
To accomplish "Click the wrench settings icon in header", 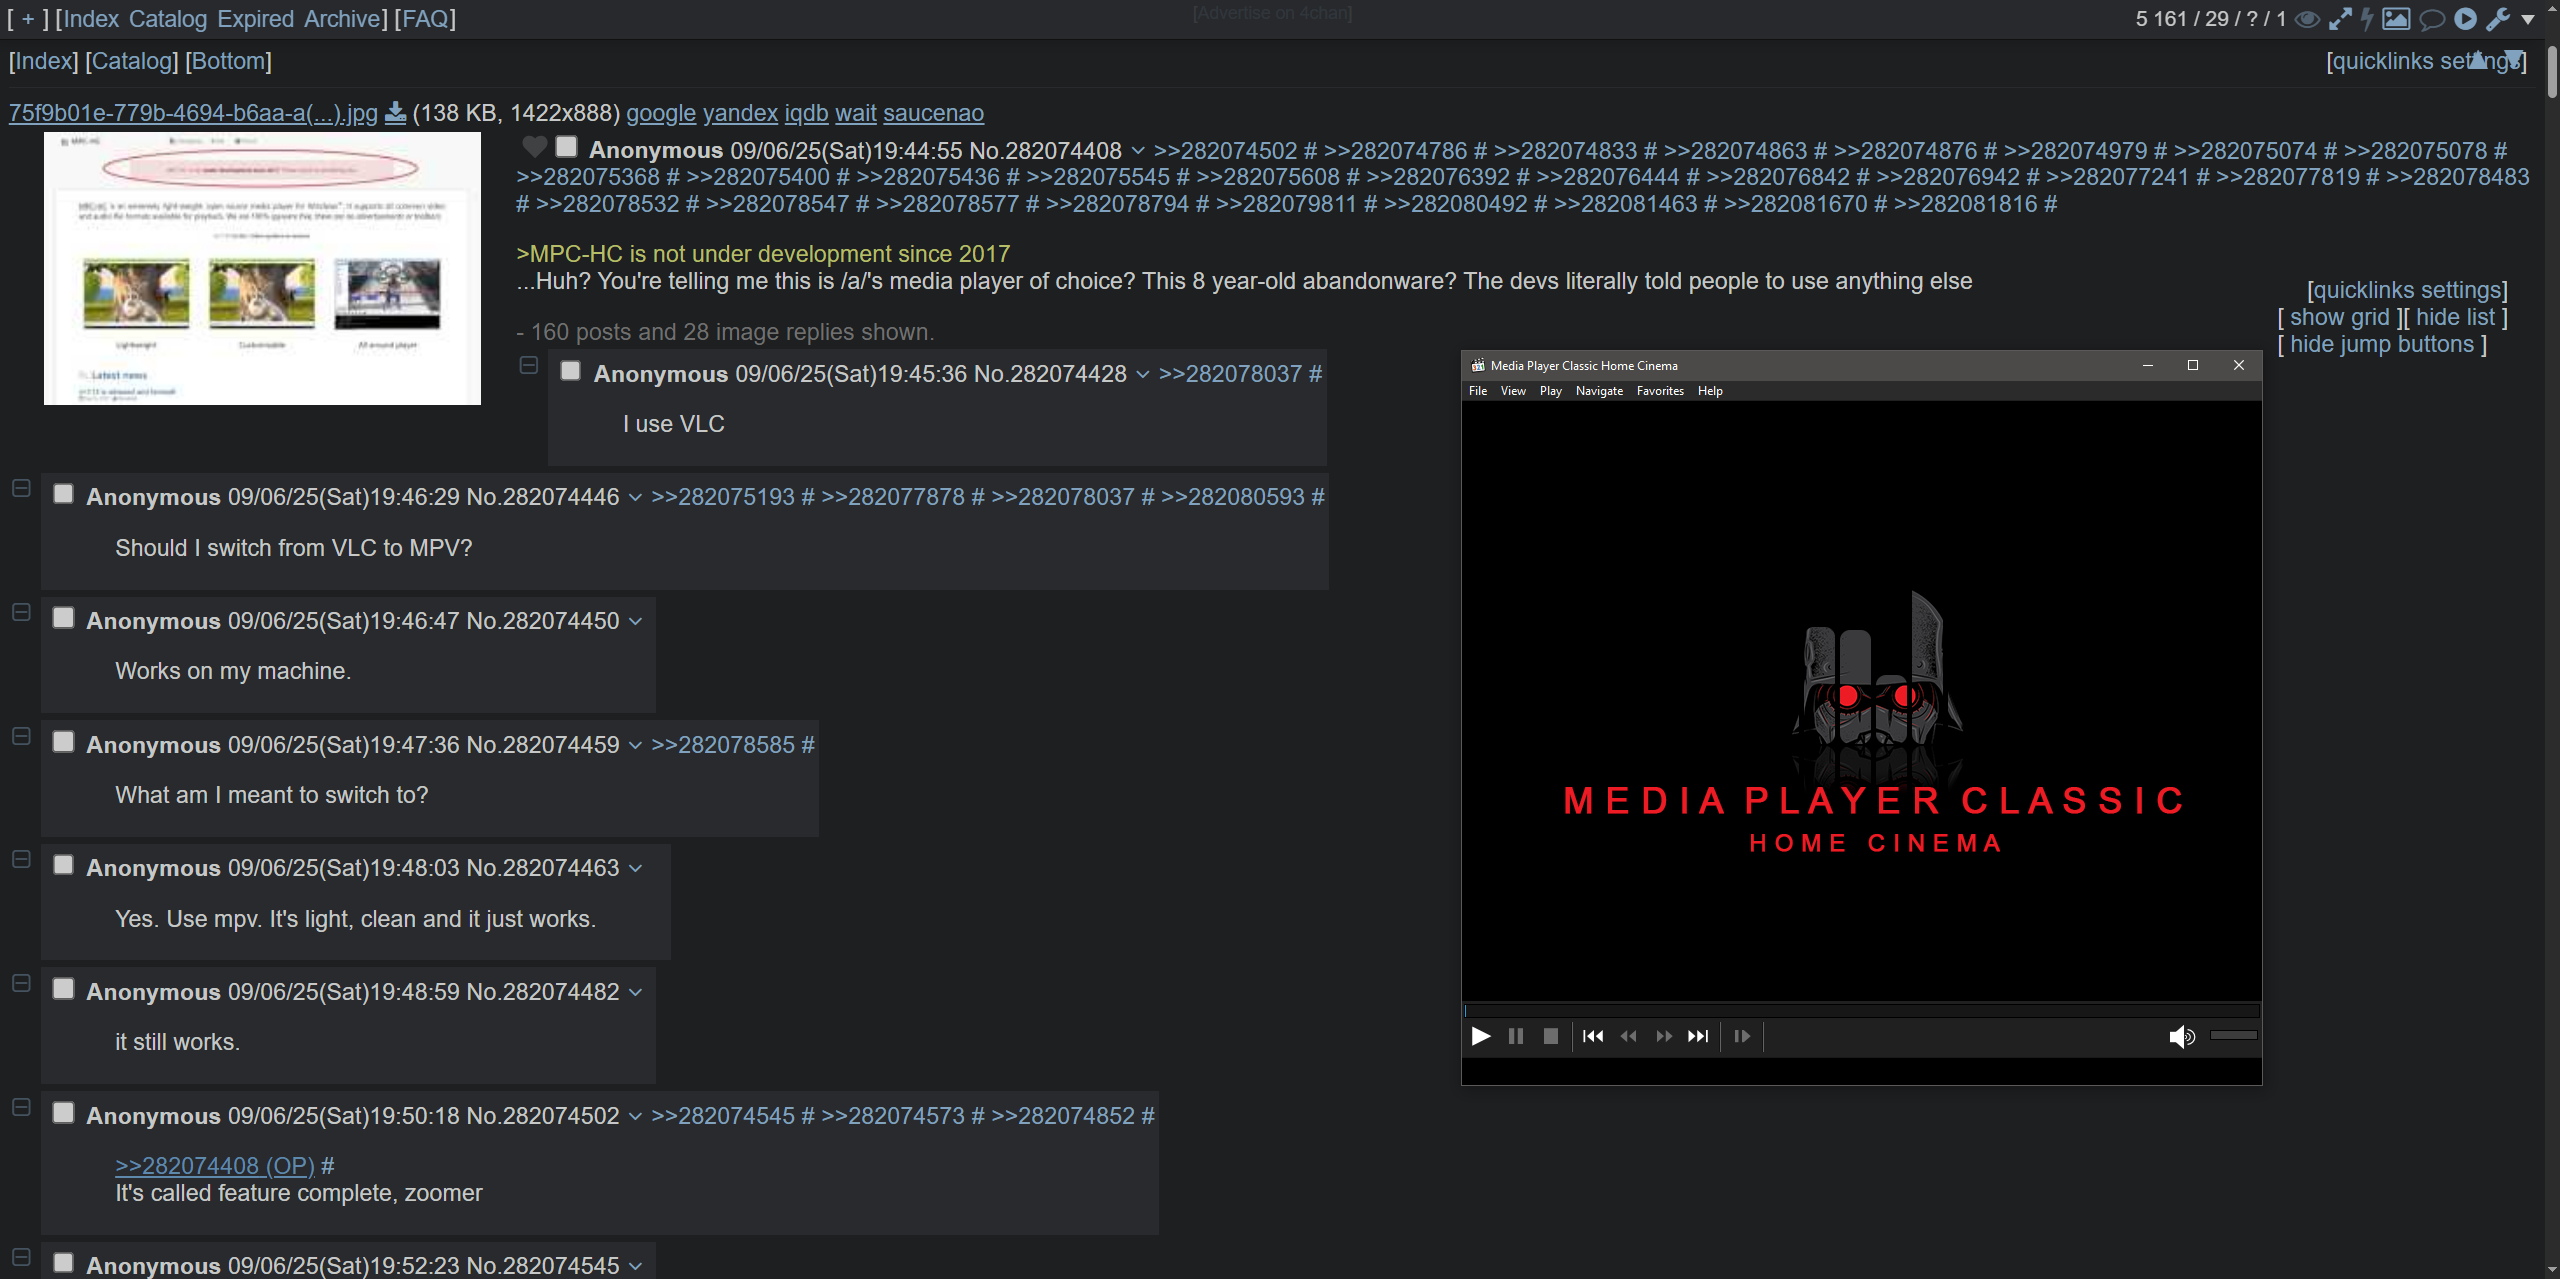I will tap(2498, 19).
